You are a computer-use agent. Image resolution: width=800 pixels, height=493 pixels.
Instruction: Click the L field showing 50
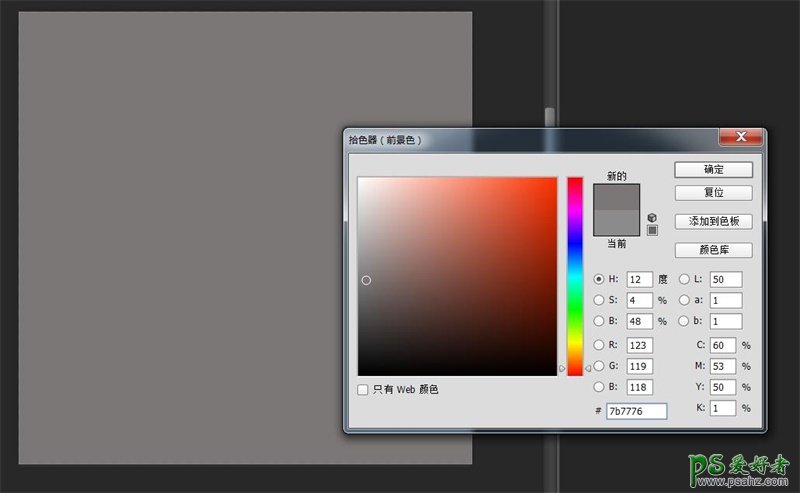pyautogui.click(x=726, y=279)
